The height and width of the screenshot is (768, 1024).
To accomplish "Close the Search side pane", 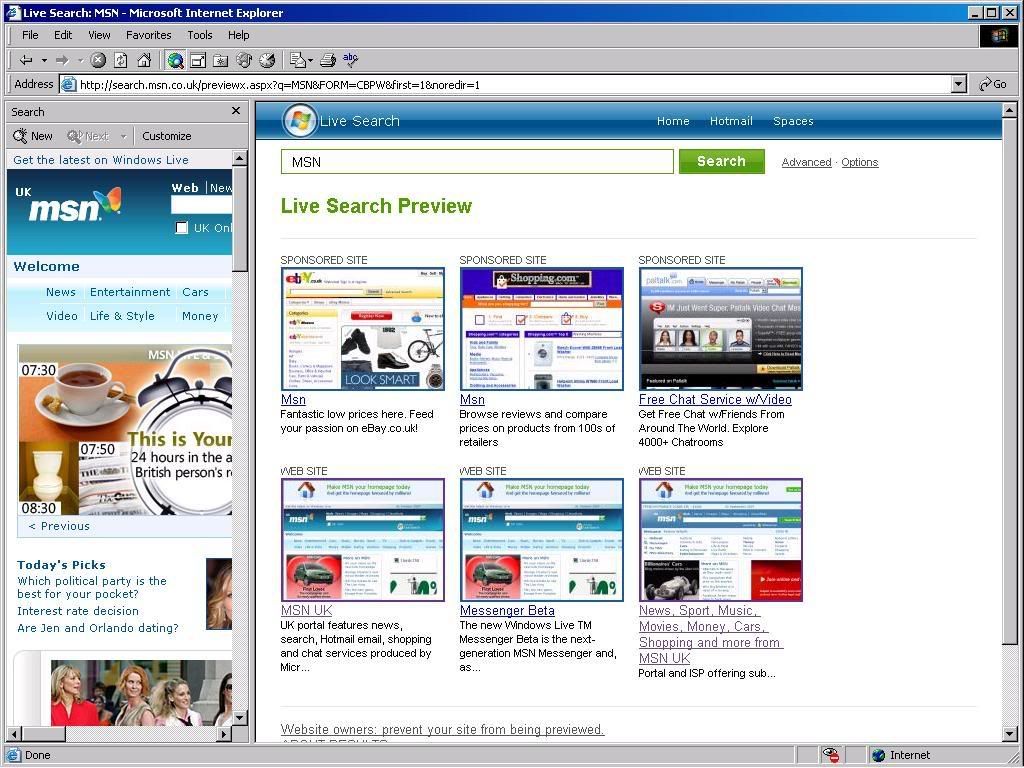I will [x=236, y=111].
